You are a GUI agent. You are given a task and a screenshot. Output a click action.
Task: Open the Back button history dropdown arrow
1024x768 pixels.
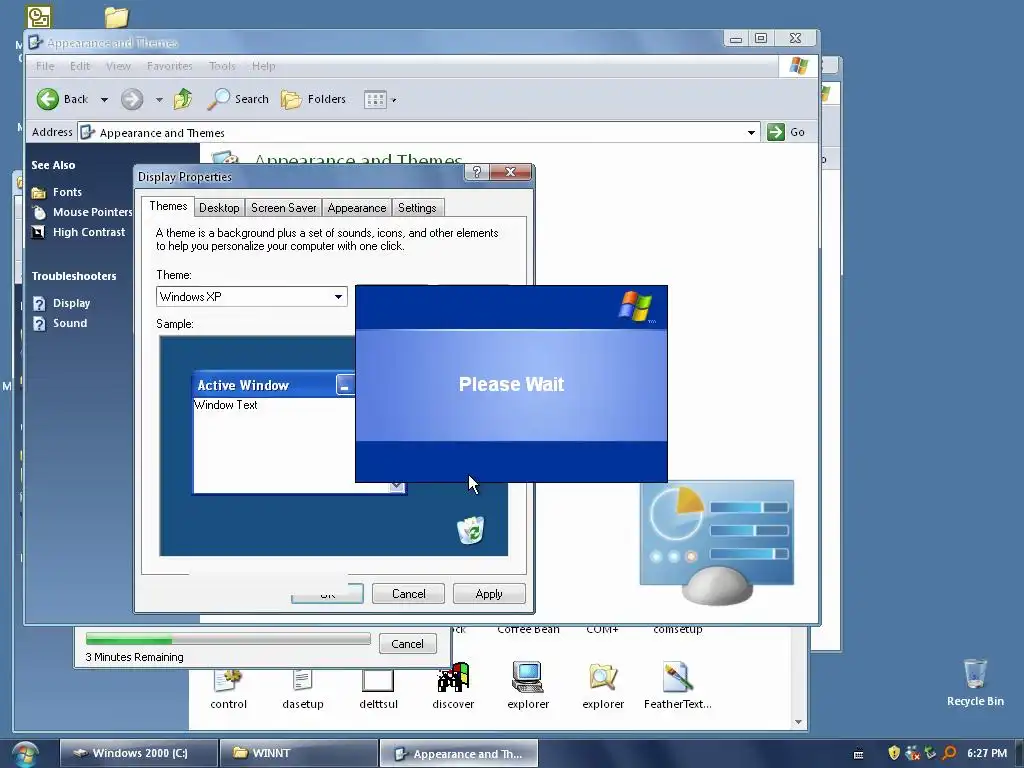[104, 100]
